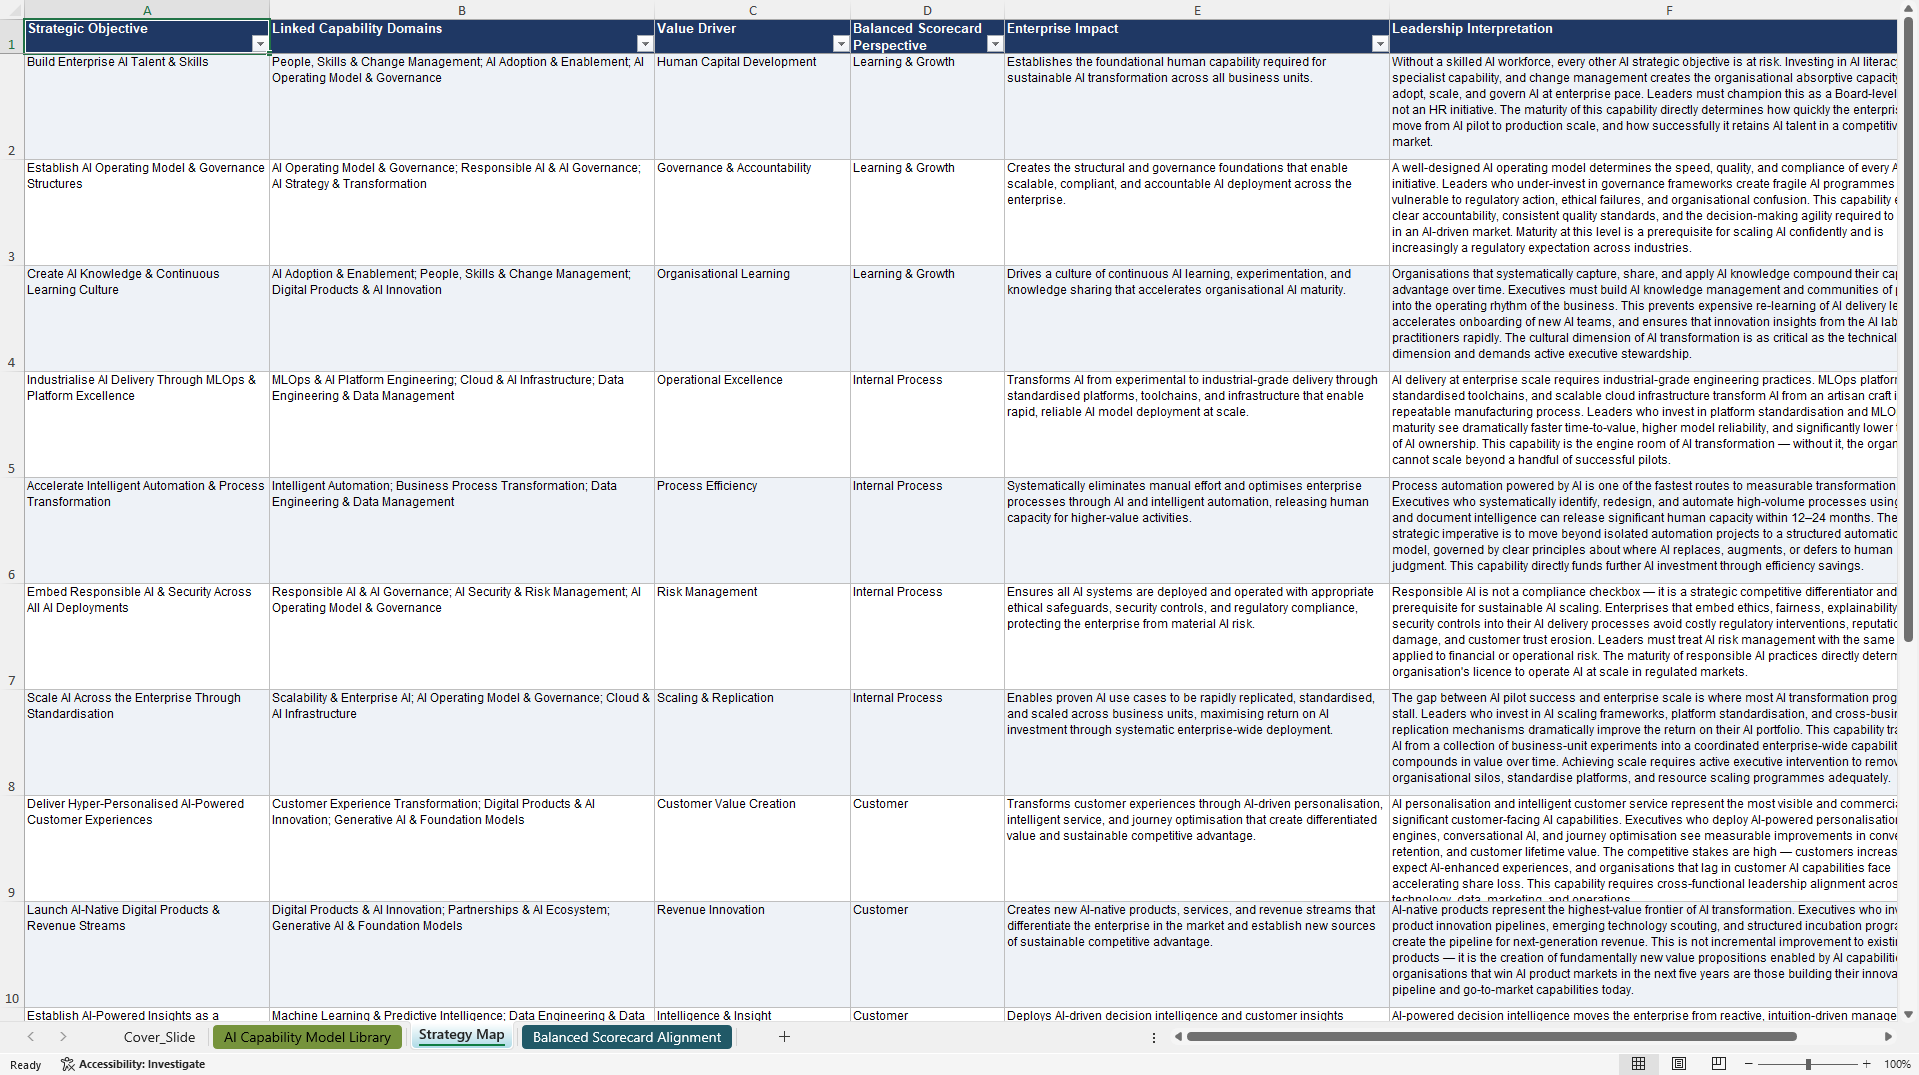The width and height of the screenshot is (1919, 1075).
Task: Click Accessibility: Investigate status
Action: (133, 1064)
